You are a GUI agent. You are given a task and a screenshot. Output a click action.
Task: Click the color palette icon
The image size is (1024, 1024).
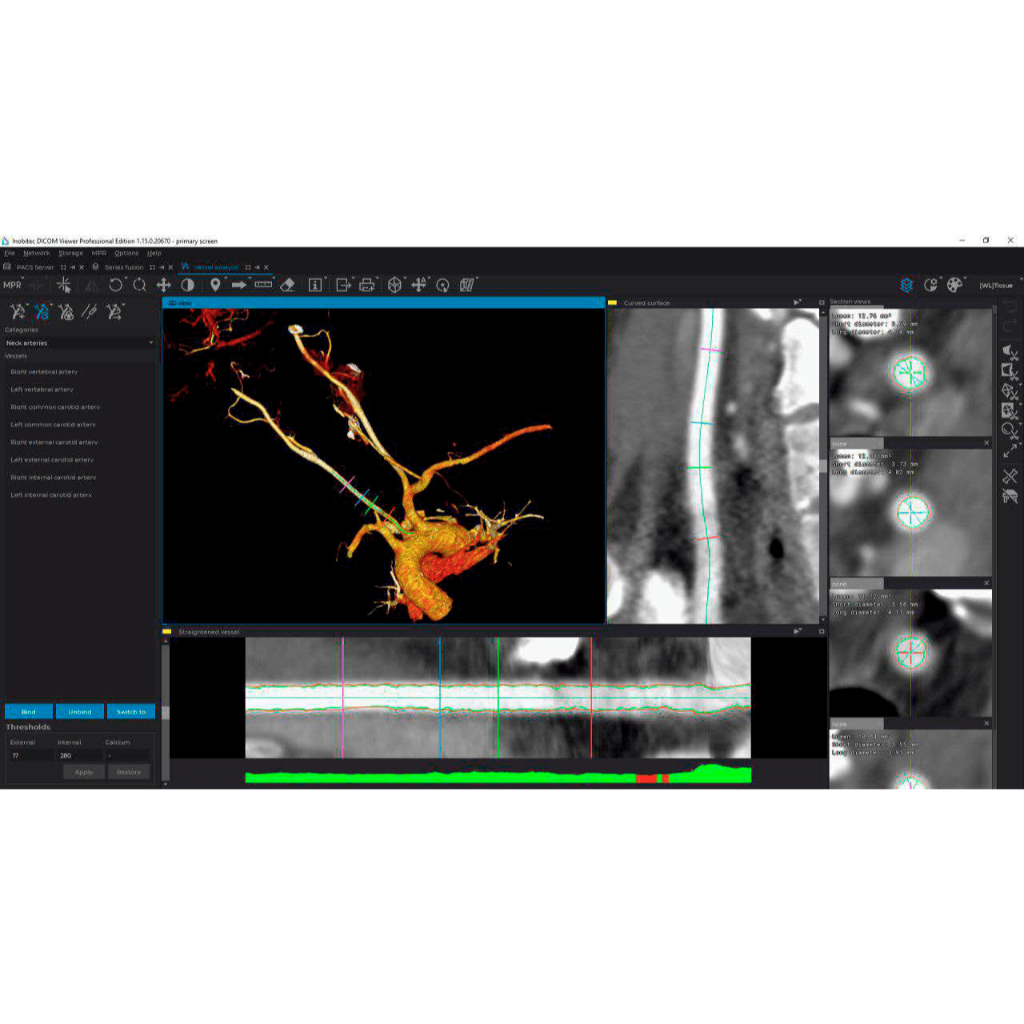click(x=955, y=285)
